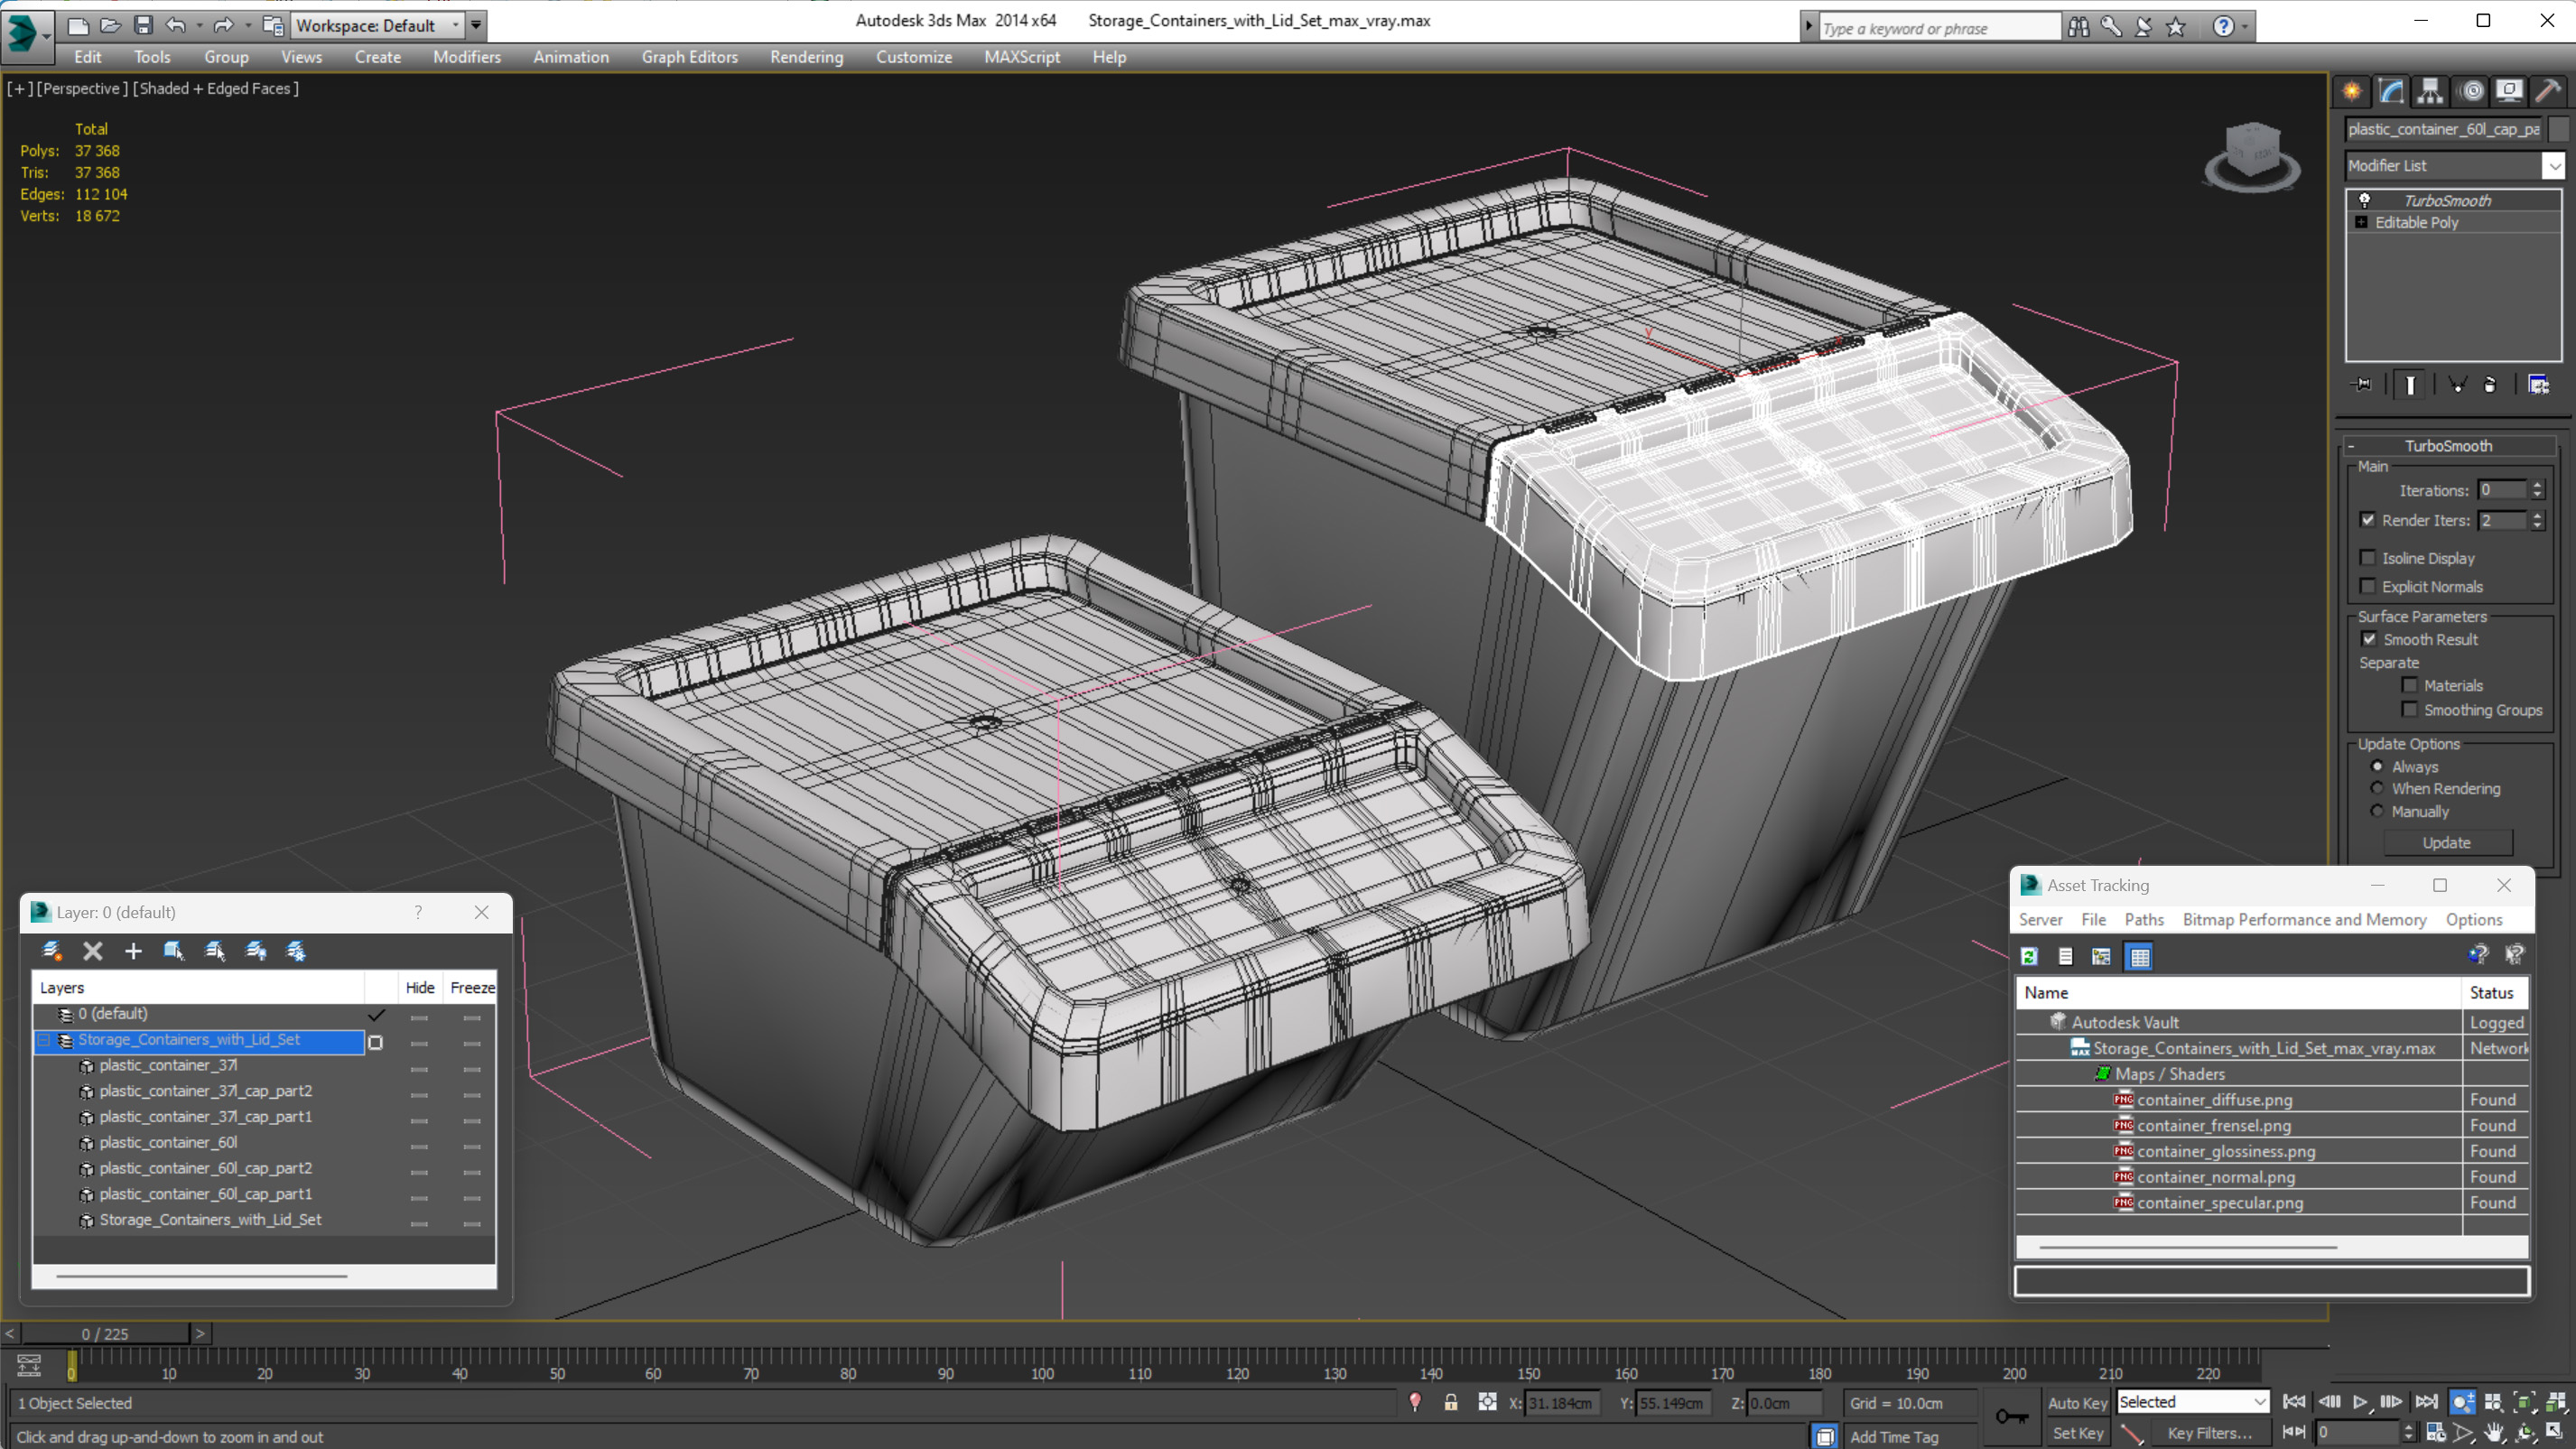Click the Play Animation button
The width and height of the screenshot is (2576, 1449).
[2360, 1402]
